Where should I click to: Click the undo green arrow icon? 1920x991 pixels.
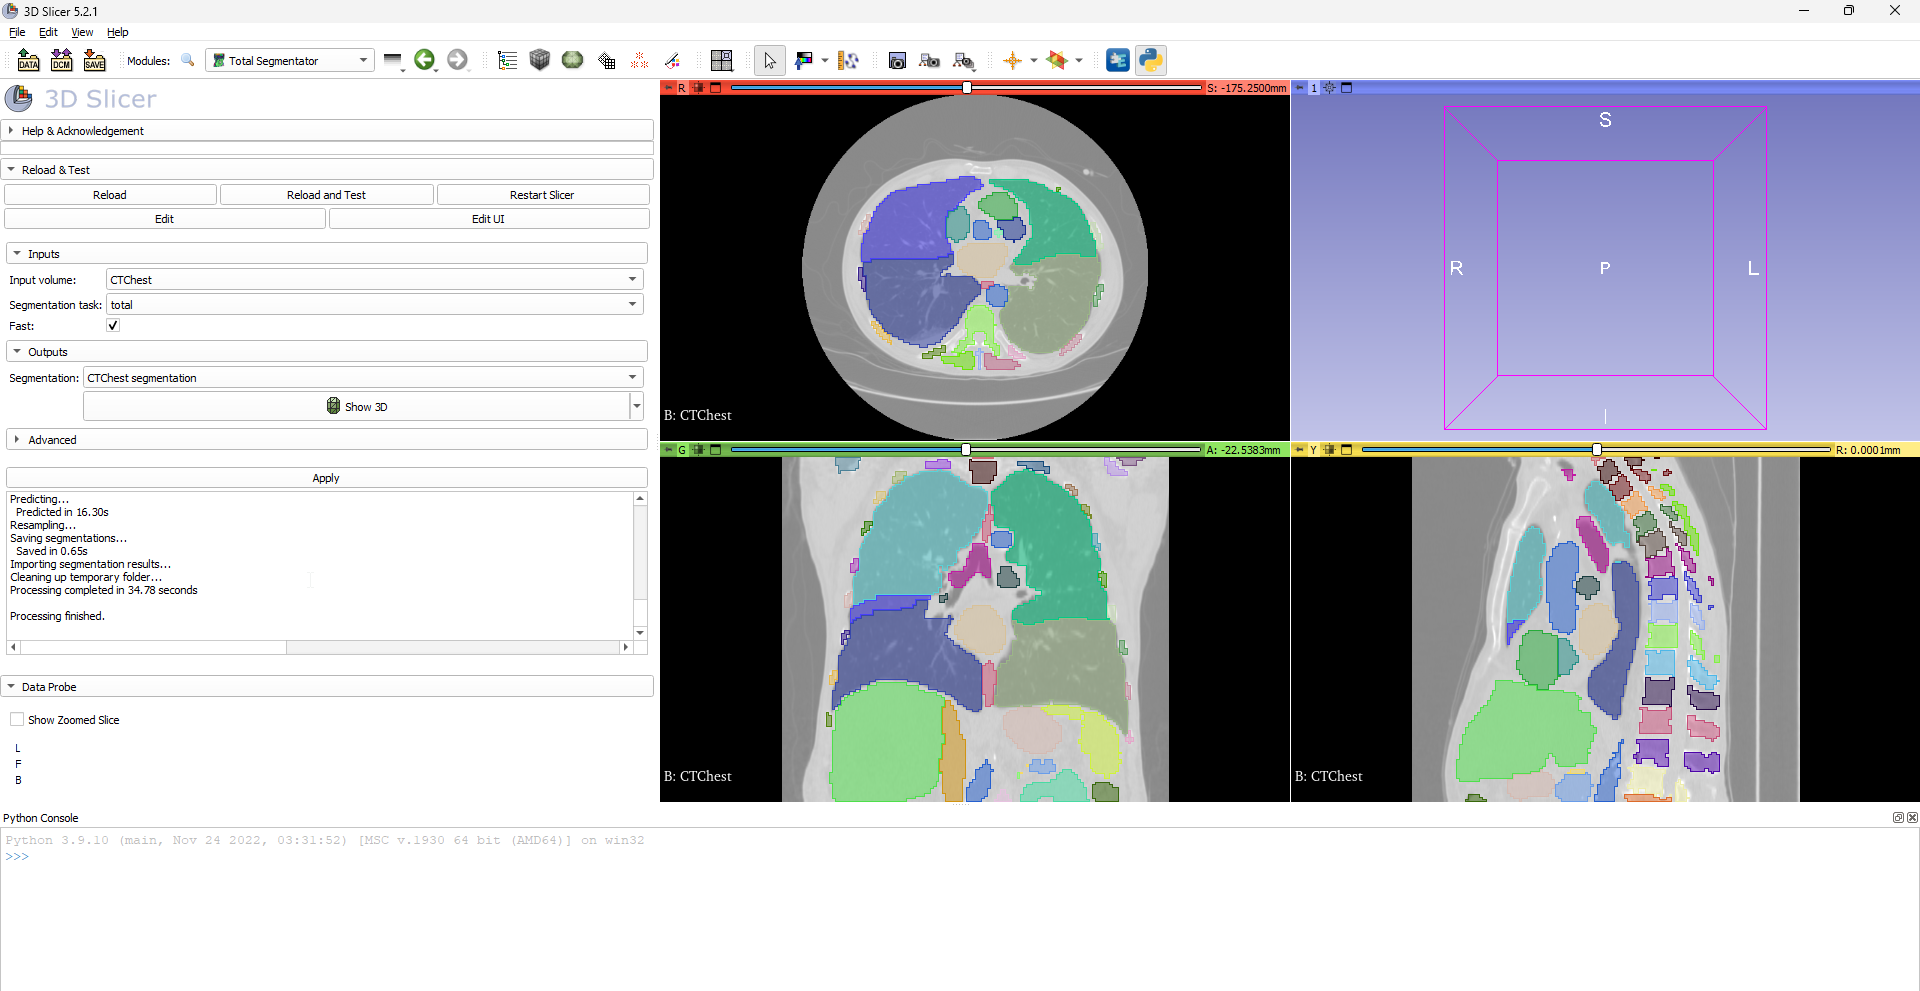point(425,60)
